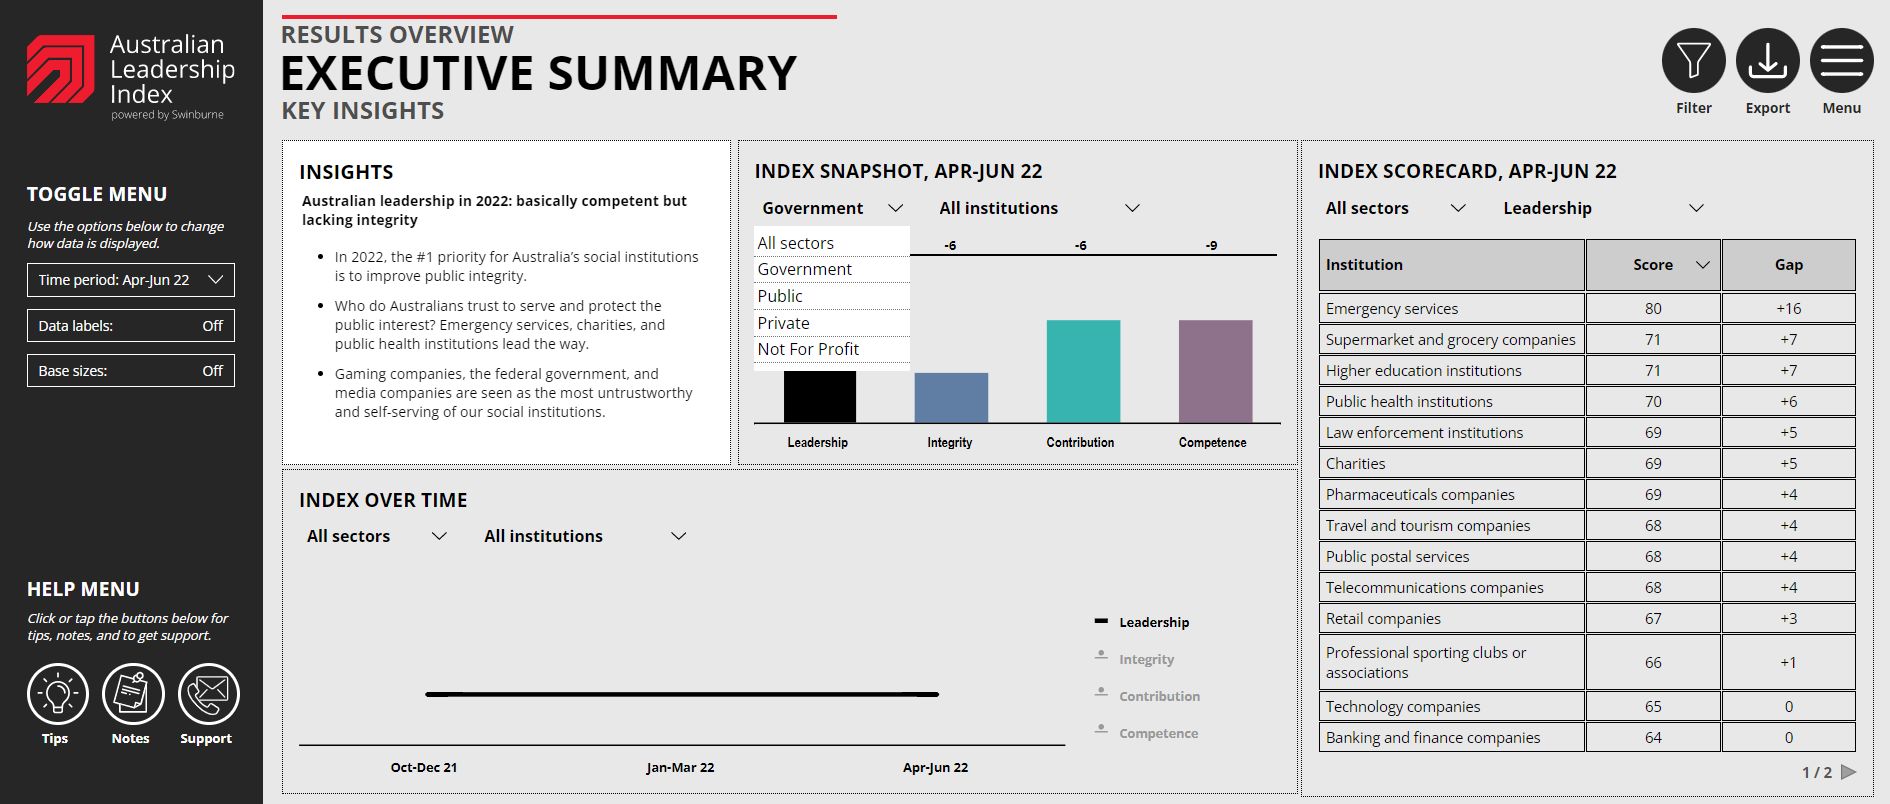The image size is (1890, 804).
Task: Expand the Time period dropdown
Action: [x=131, y=280]
